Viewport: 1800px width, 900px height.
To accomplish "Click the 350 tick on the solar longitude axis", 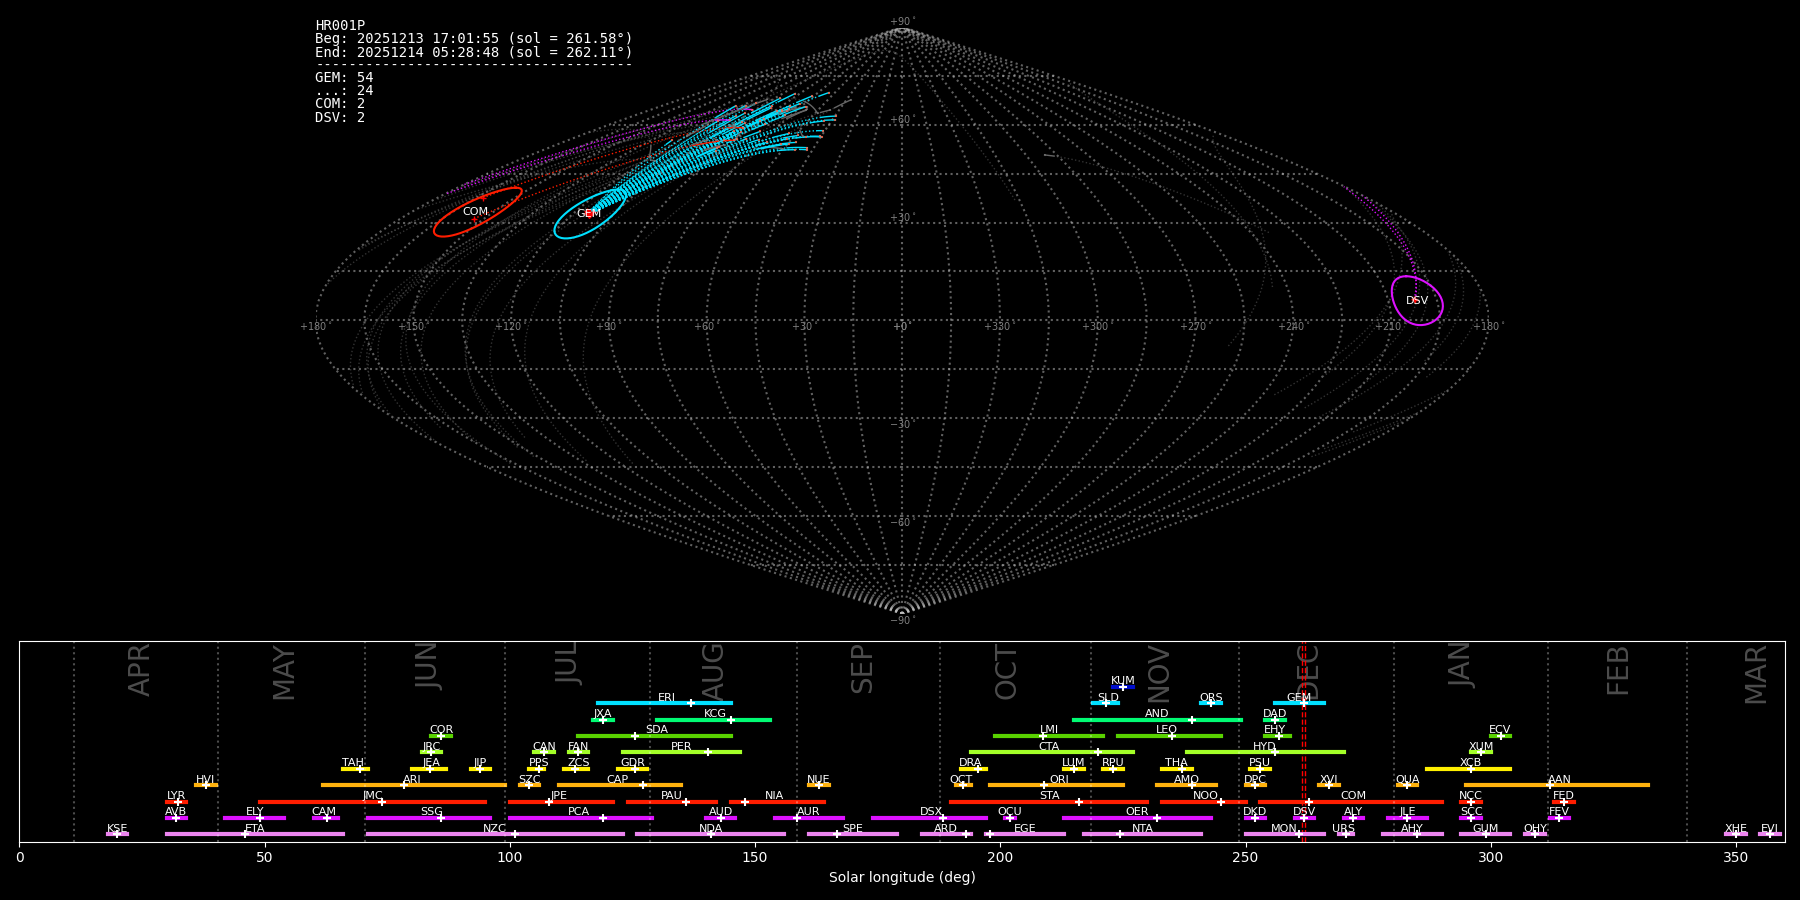I will click(x=1736, y=858).
